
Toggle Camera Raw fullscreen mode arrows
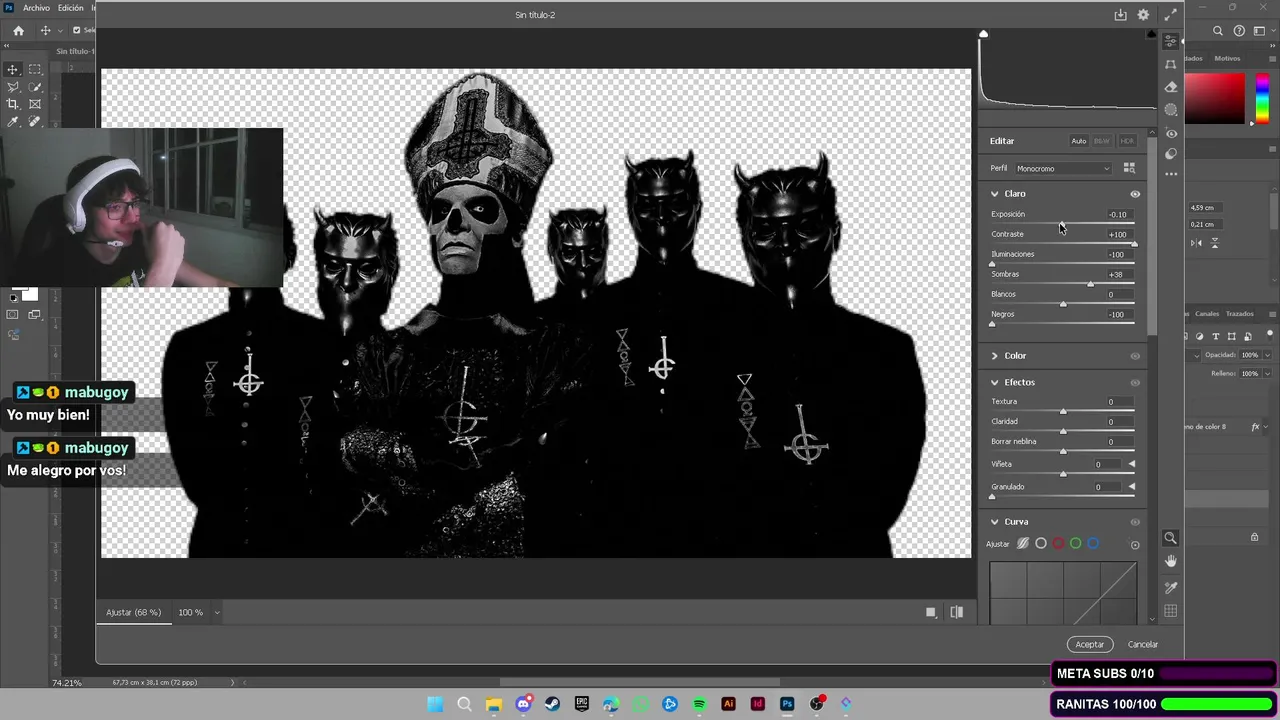1169,14
